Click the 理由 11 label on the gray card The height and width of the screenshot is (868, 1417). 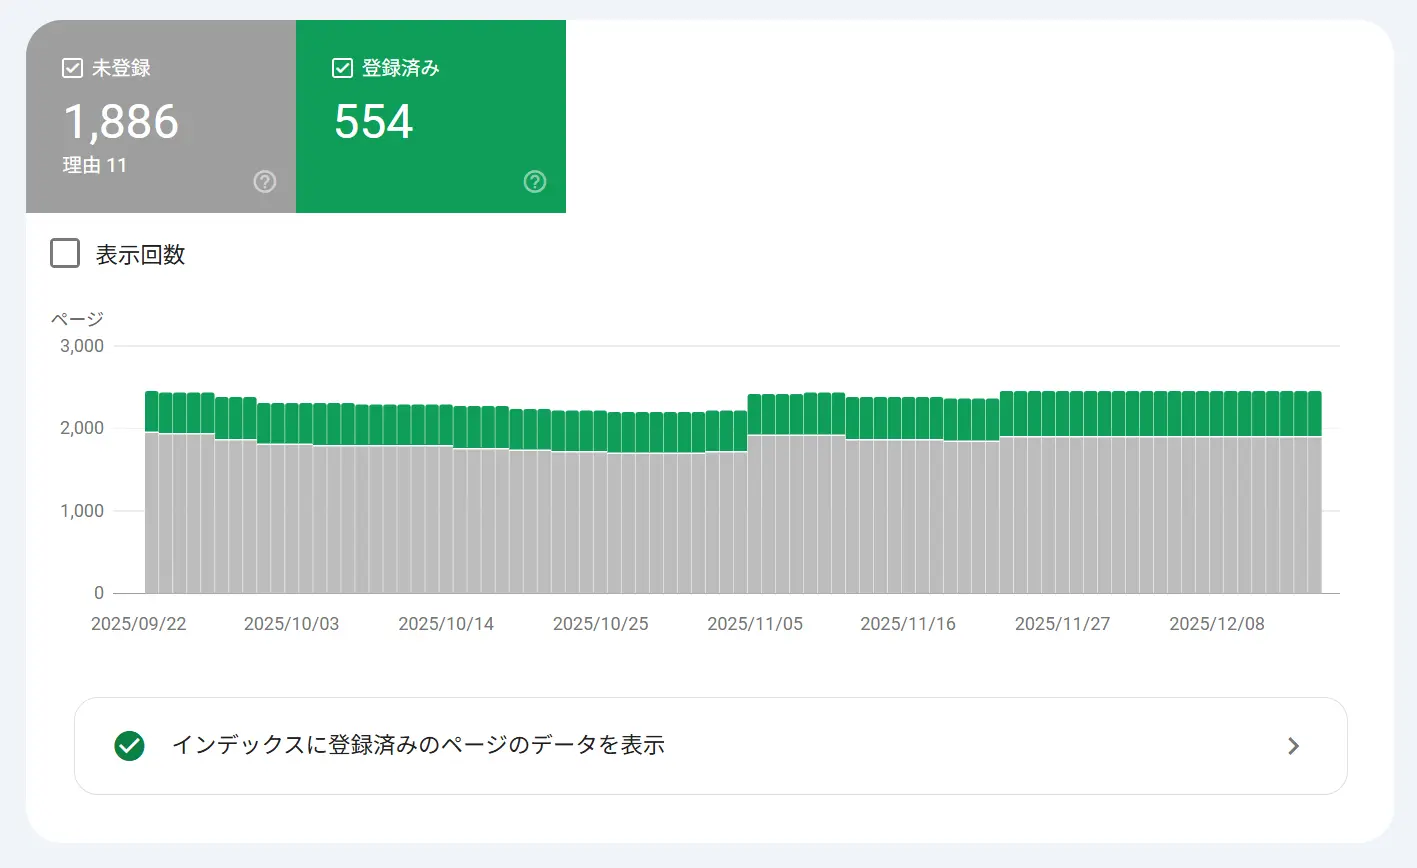[x=96, y=165]
